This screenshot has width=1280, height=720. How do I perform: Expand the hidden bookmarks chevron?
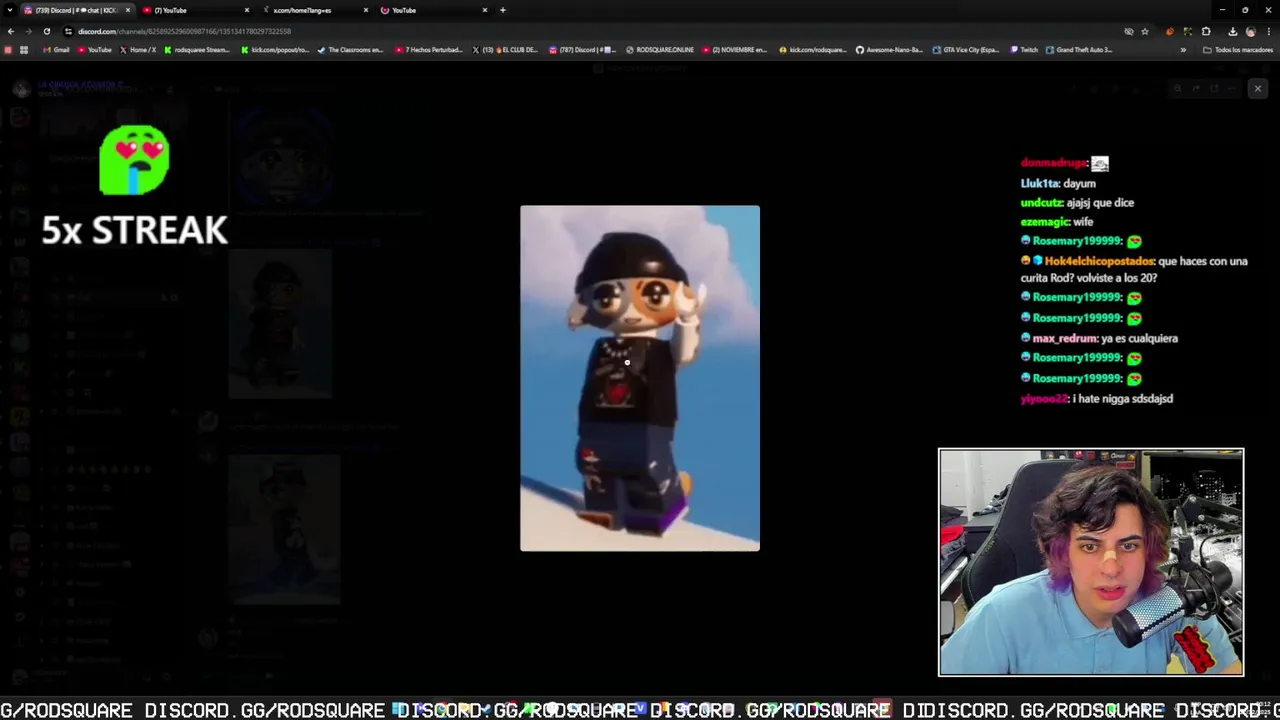coord(1183,49)
